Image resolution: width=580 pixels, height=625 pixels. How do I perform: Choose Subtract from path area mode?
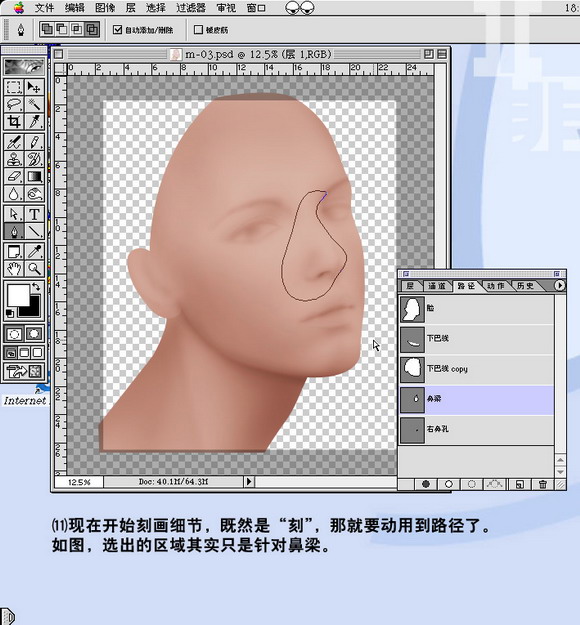point(62,29)
